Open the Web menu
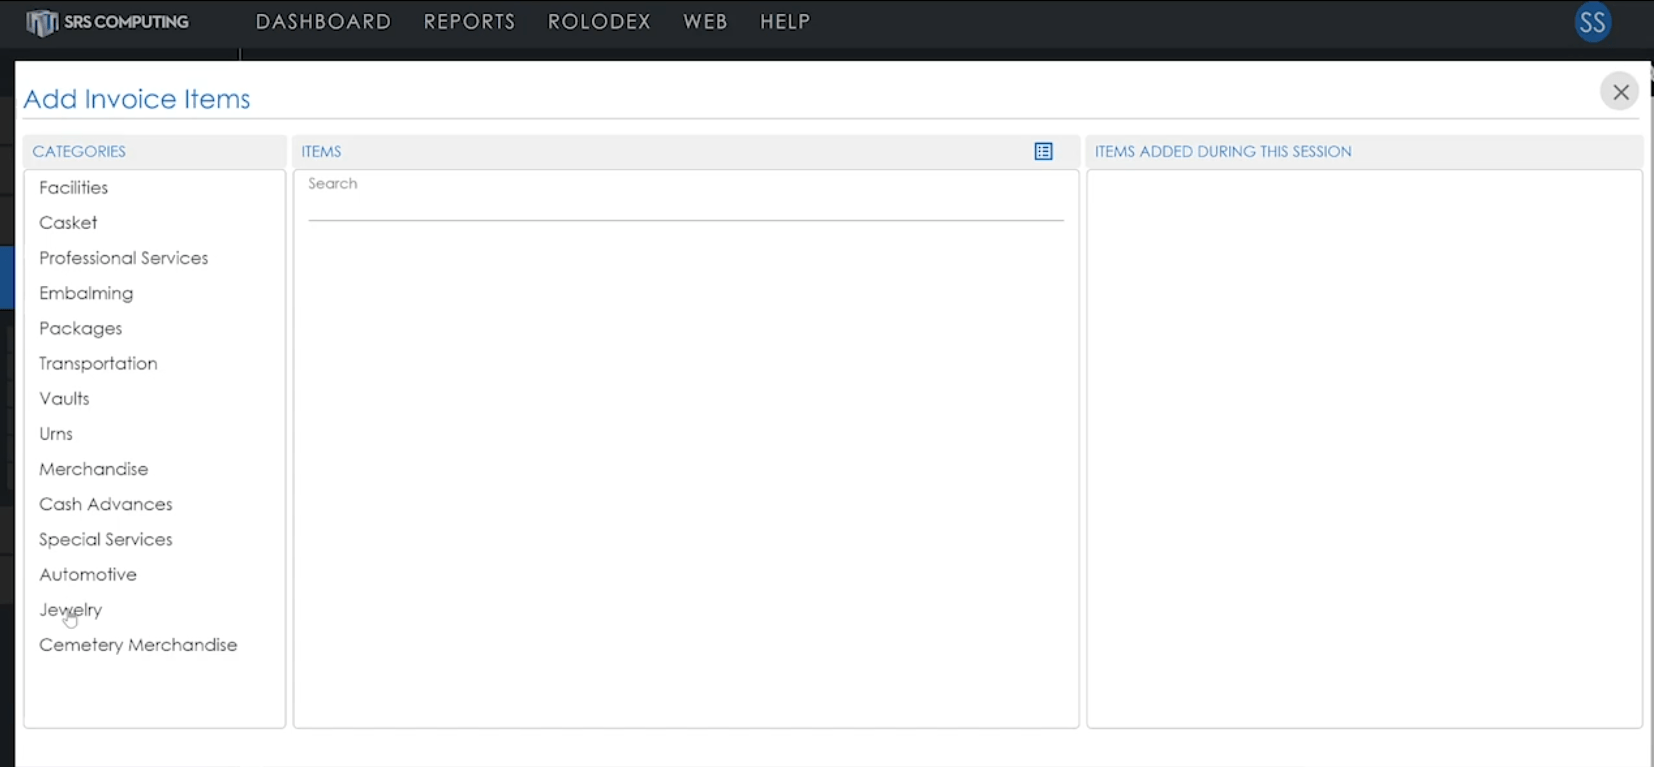The image size is (1654, 767). tap(705, 22)
